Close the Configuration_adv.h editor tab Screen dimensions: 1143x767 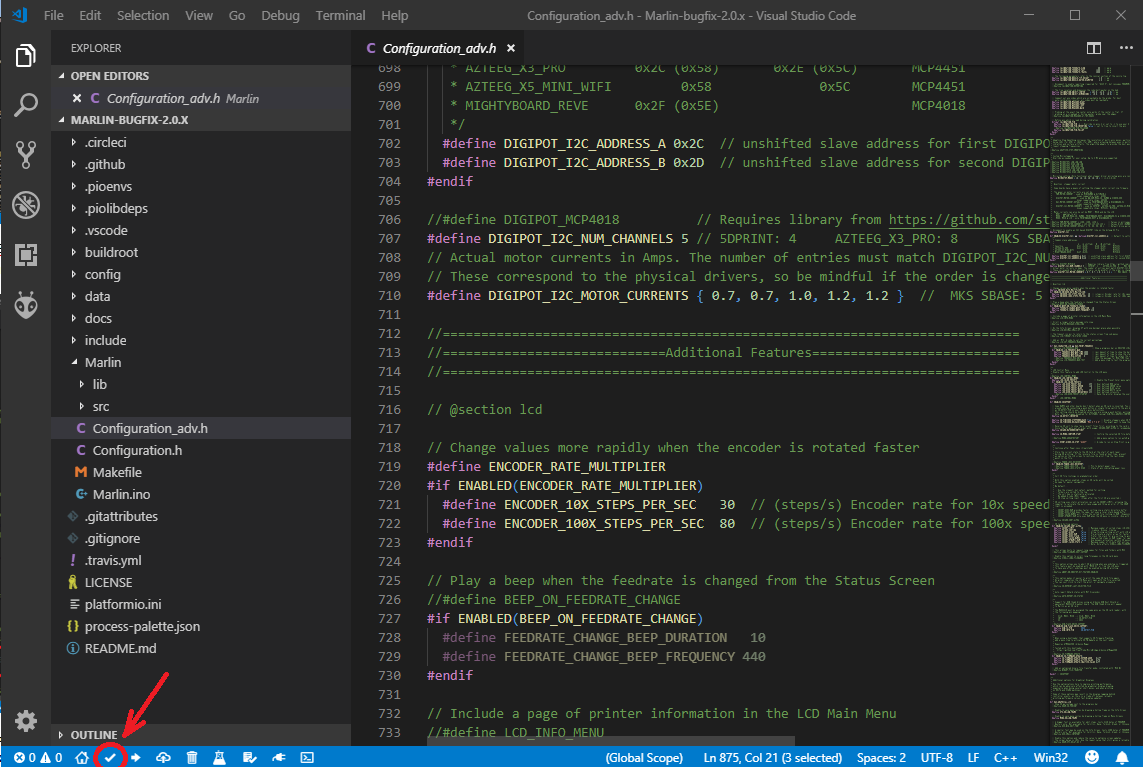(x=511, y=48)
